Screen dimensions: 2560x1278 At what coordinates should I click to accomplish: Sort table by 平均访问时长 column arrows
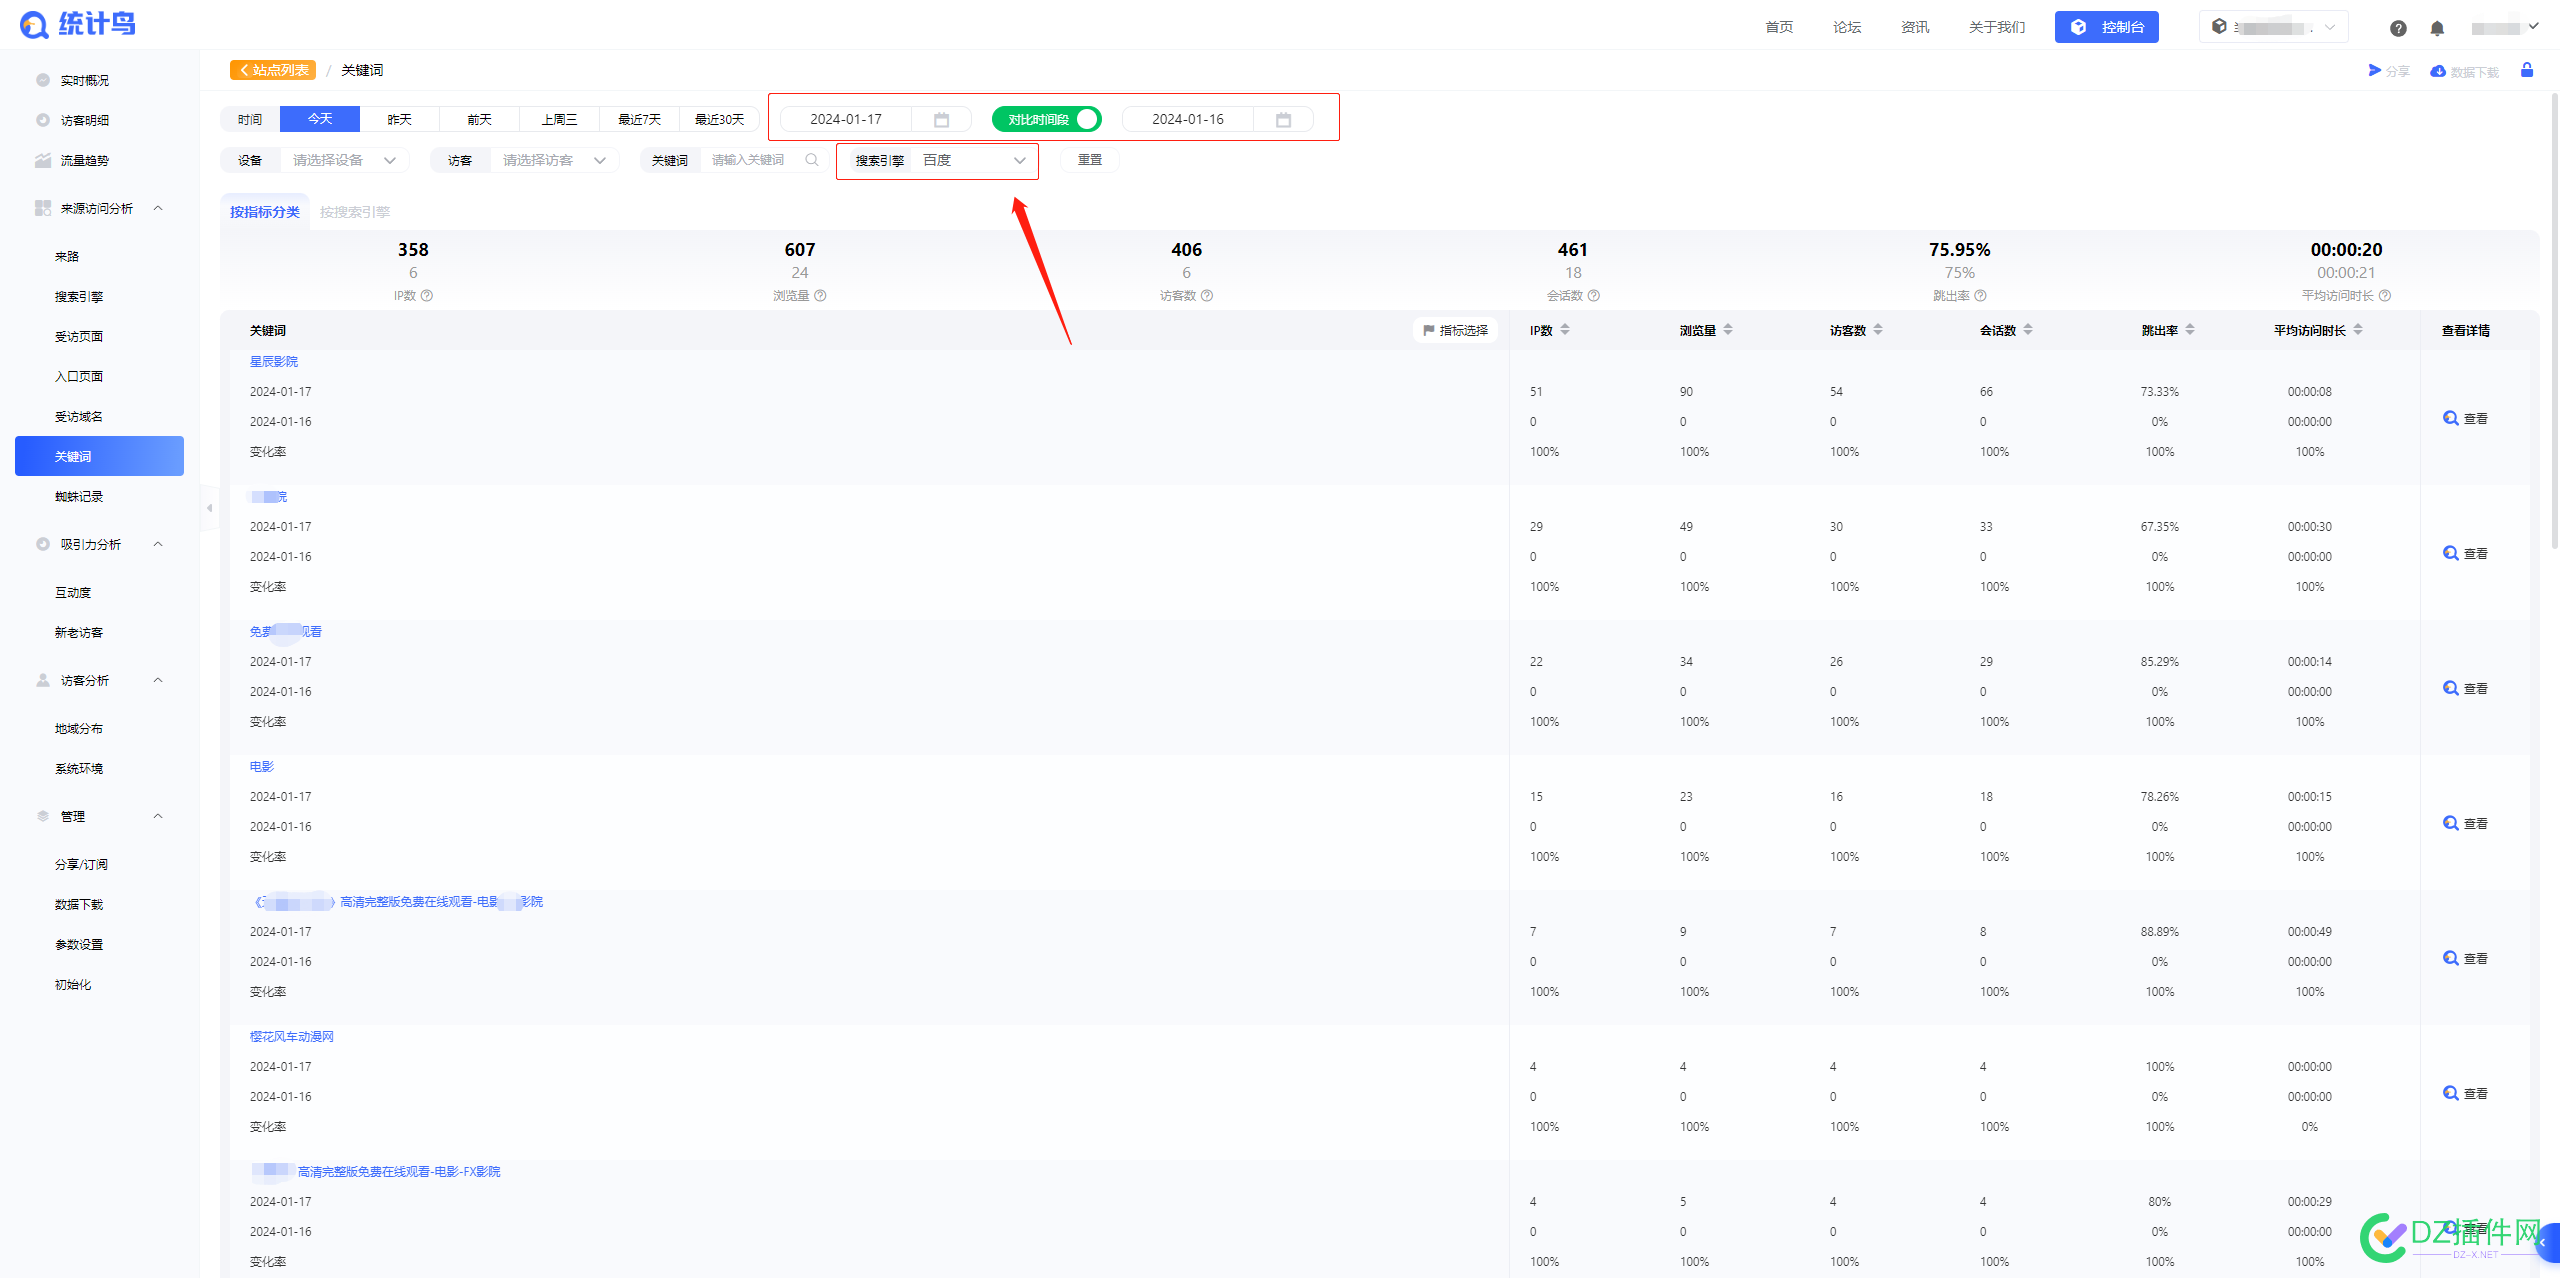(x=2358, y=330)
